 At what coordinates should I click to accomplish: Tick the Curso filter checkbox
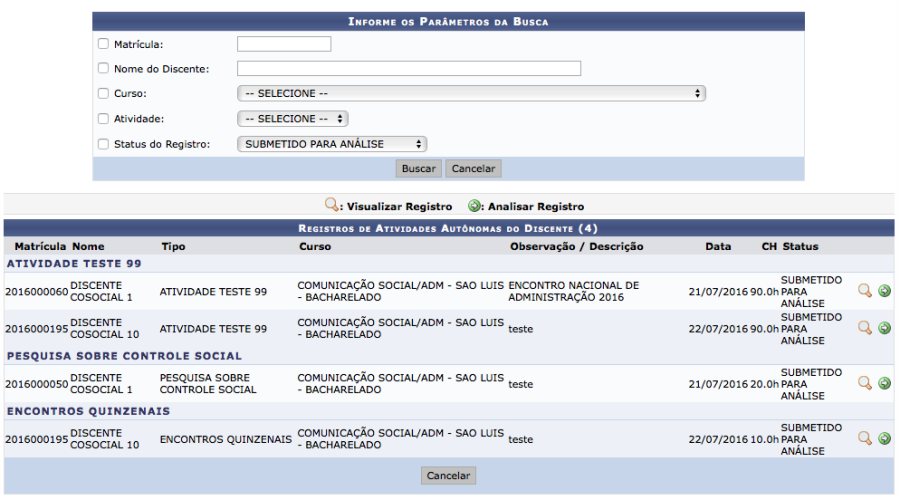coord(103,94)
